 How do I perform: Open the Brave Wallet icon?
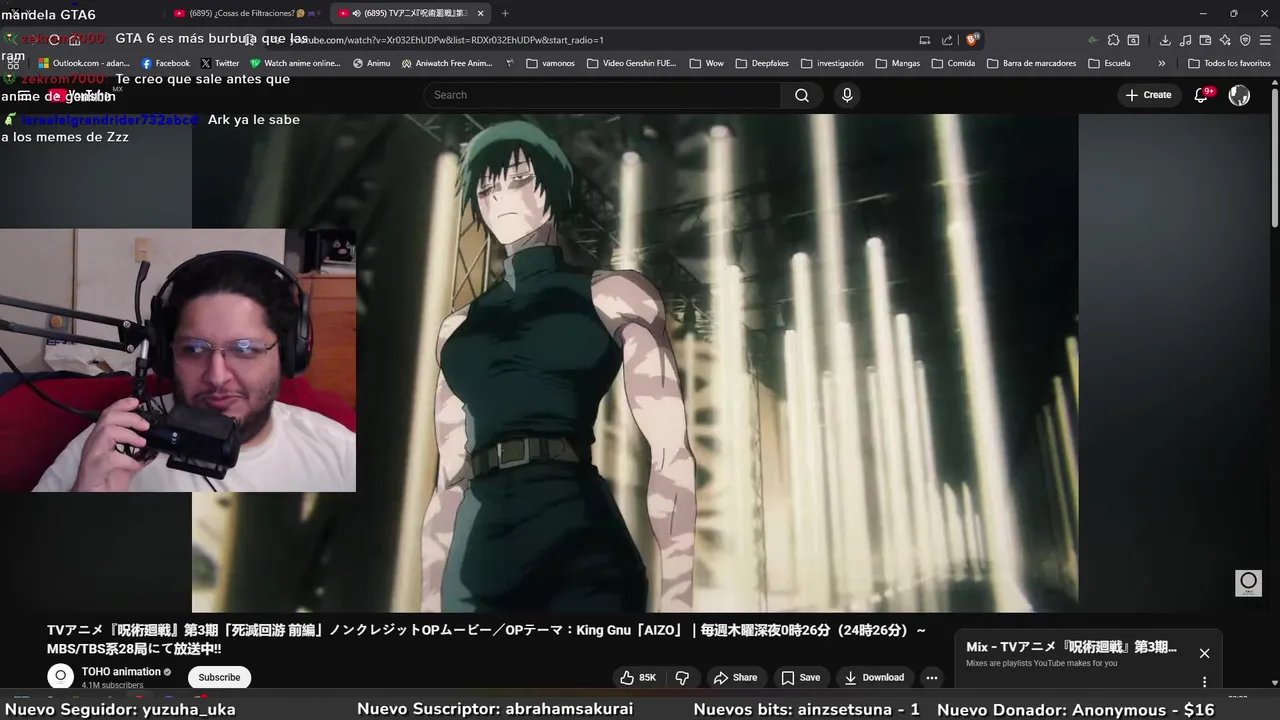tap(1205, 40)
